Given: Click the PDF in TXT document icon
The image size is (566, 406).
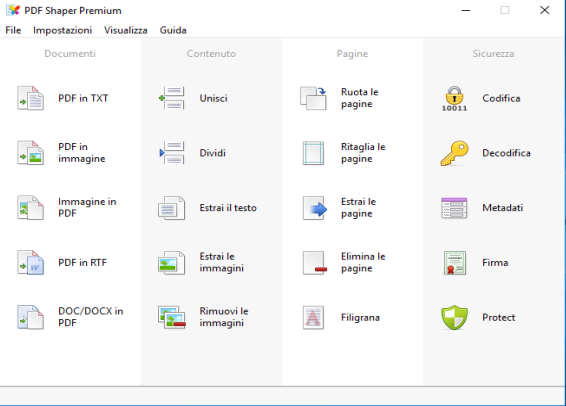Looking at the screenshot, I should [31, 98].
